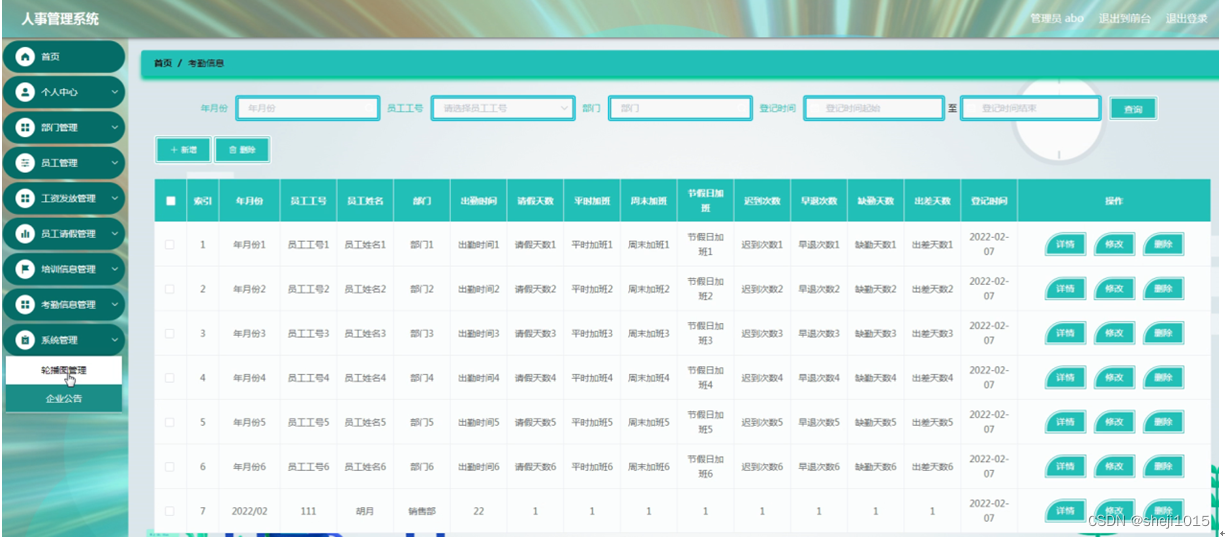The width and height of the screenshot is (1225, 538).
Task: Check the checkbox for row 3
Action: point(170,333)
